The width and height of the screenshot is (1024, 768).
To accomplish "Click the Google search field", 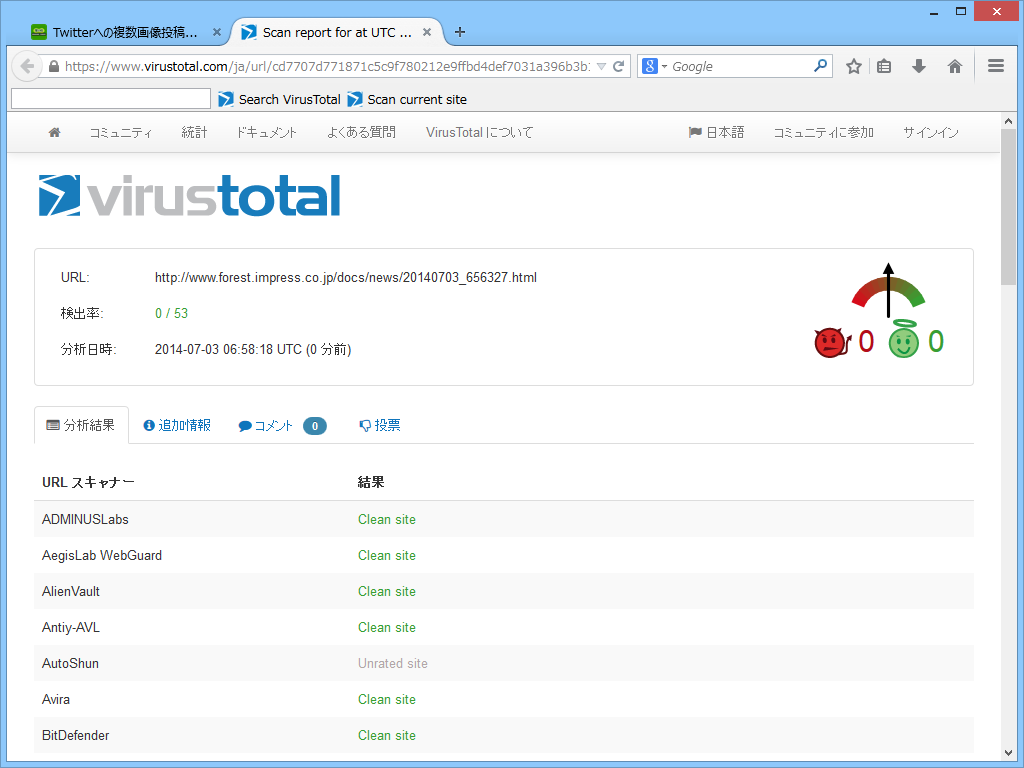I will 741,66.
